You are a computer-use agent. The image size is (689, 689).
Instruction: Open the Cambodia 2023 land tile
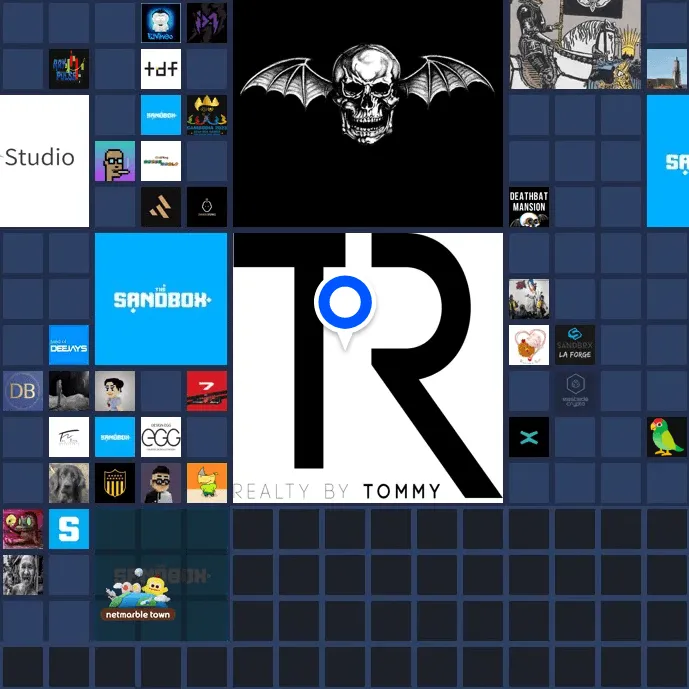pos(207,115)
